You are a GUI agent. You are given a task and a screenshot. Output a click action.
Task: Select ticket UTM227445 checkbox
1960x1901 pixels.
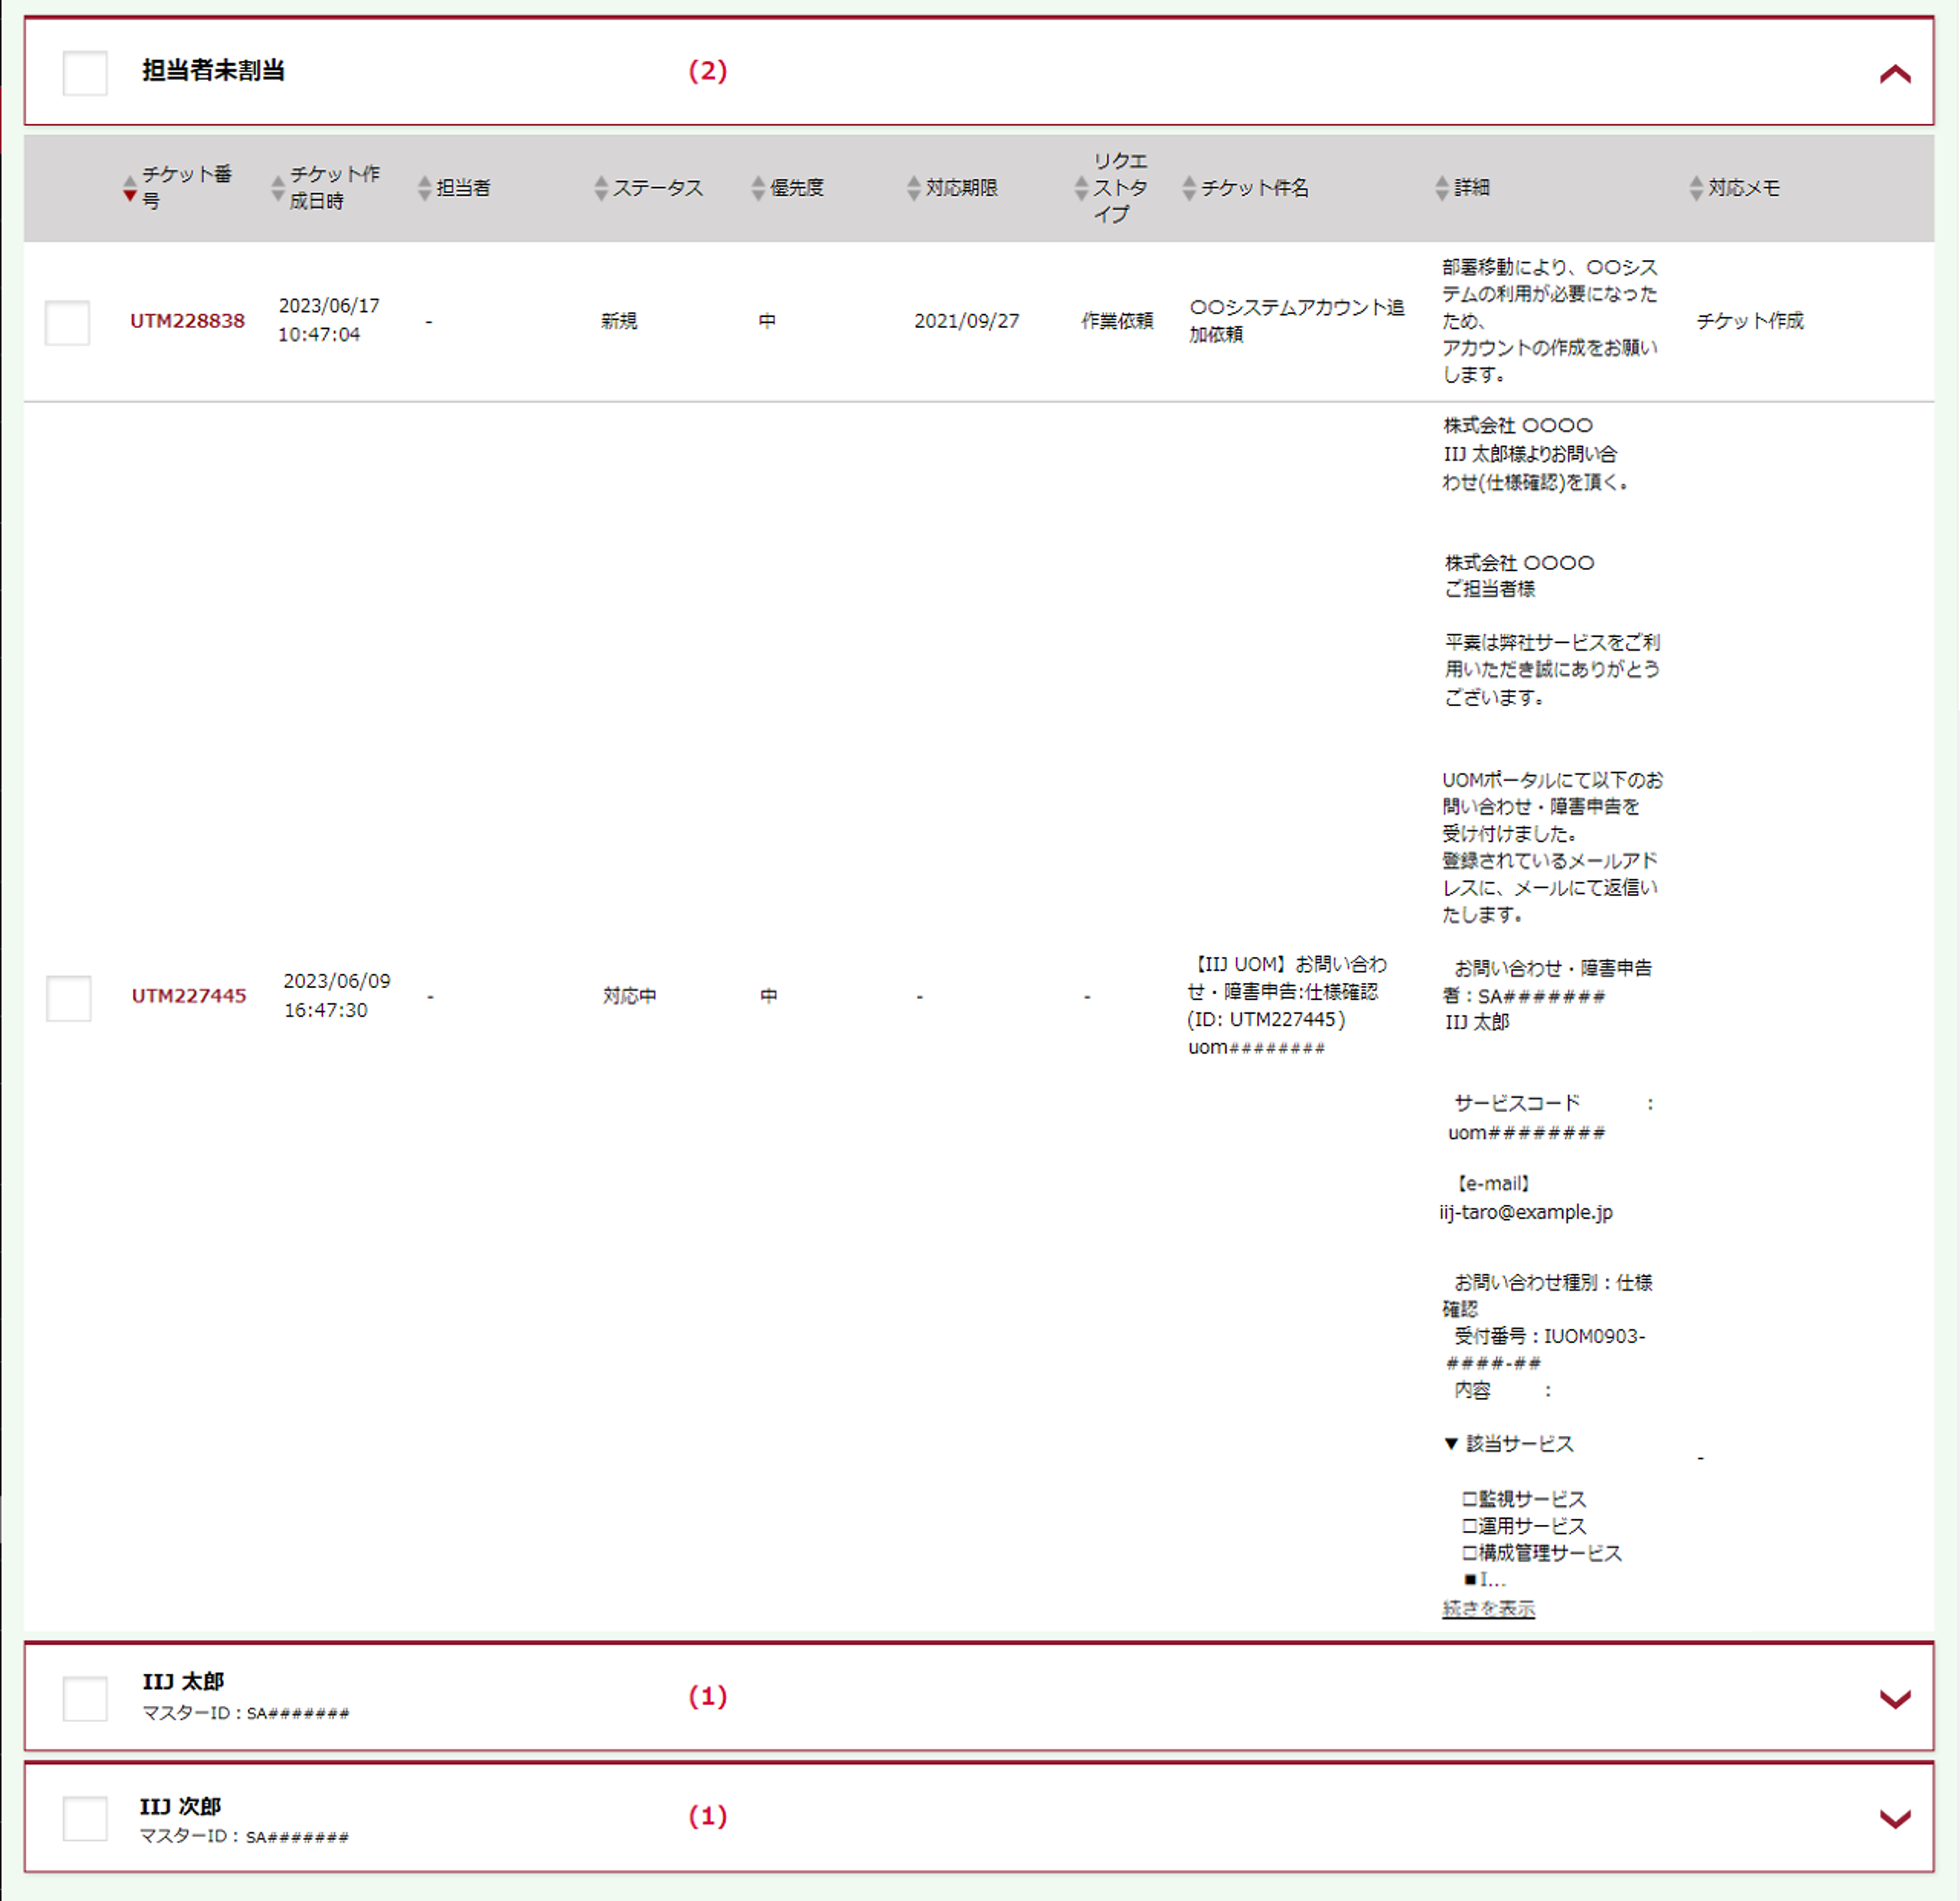69,998
